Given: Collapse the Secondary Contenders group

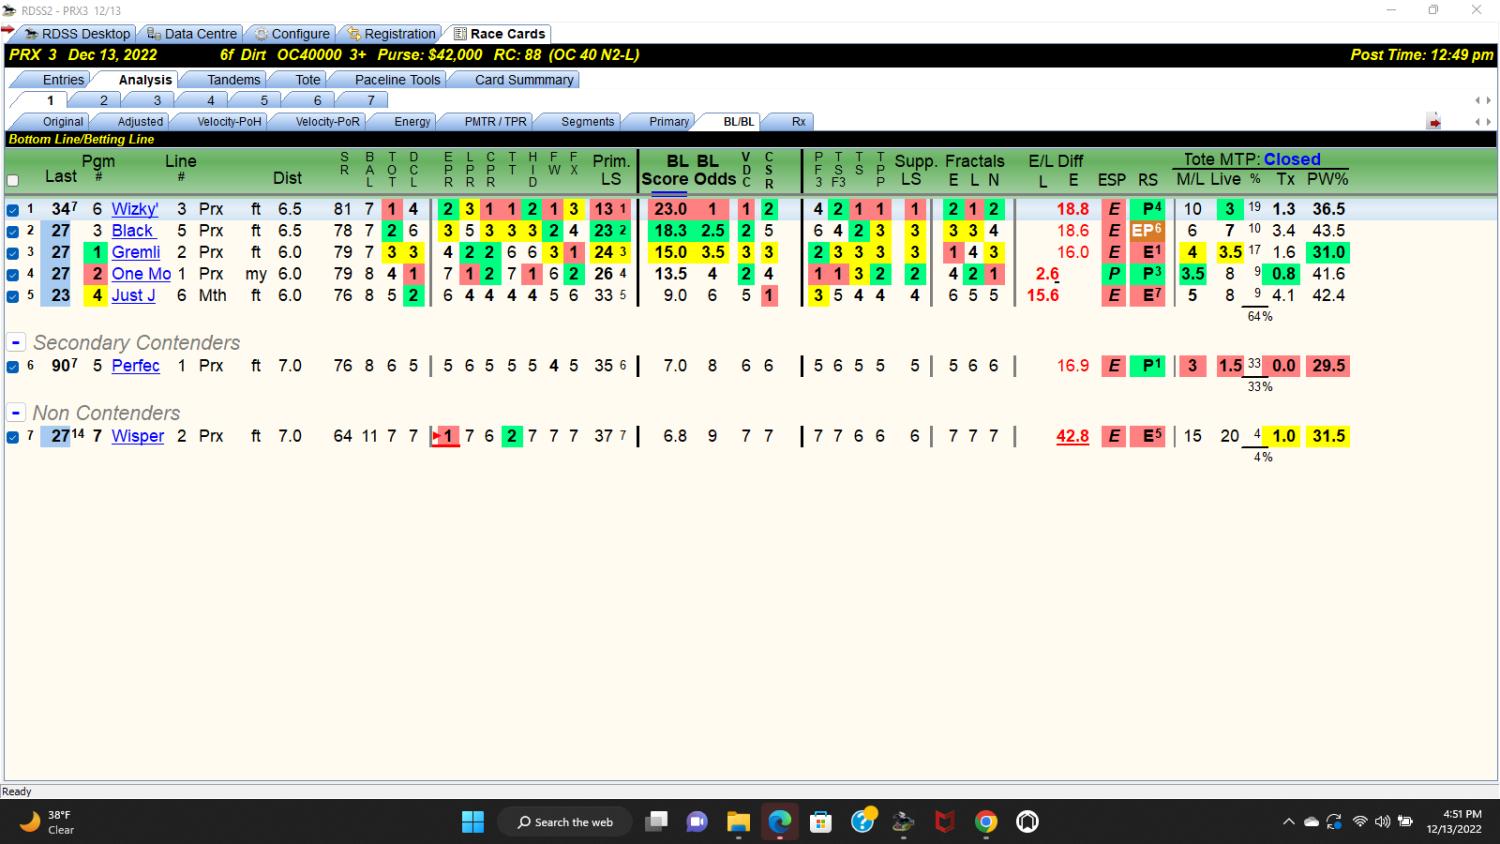Looking at the screenshot, I should (16, 342).
